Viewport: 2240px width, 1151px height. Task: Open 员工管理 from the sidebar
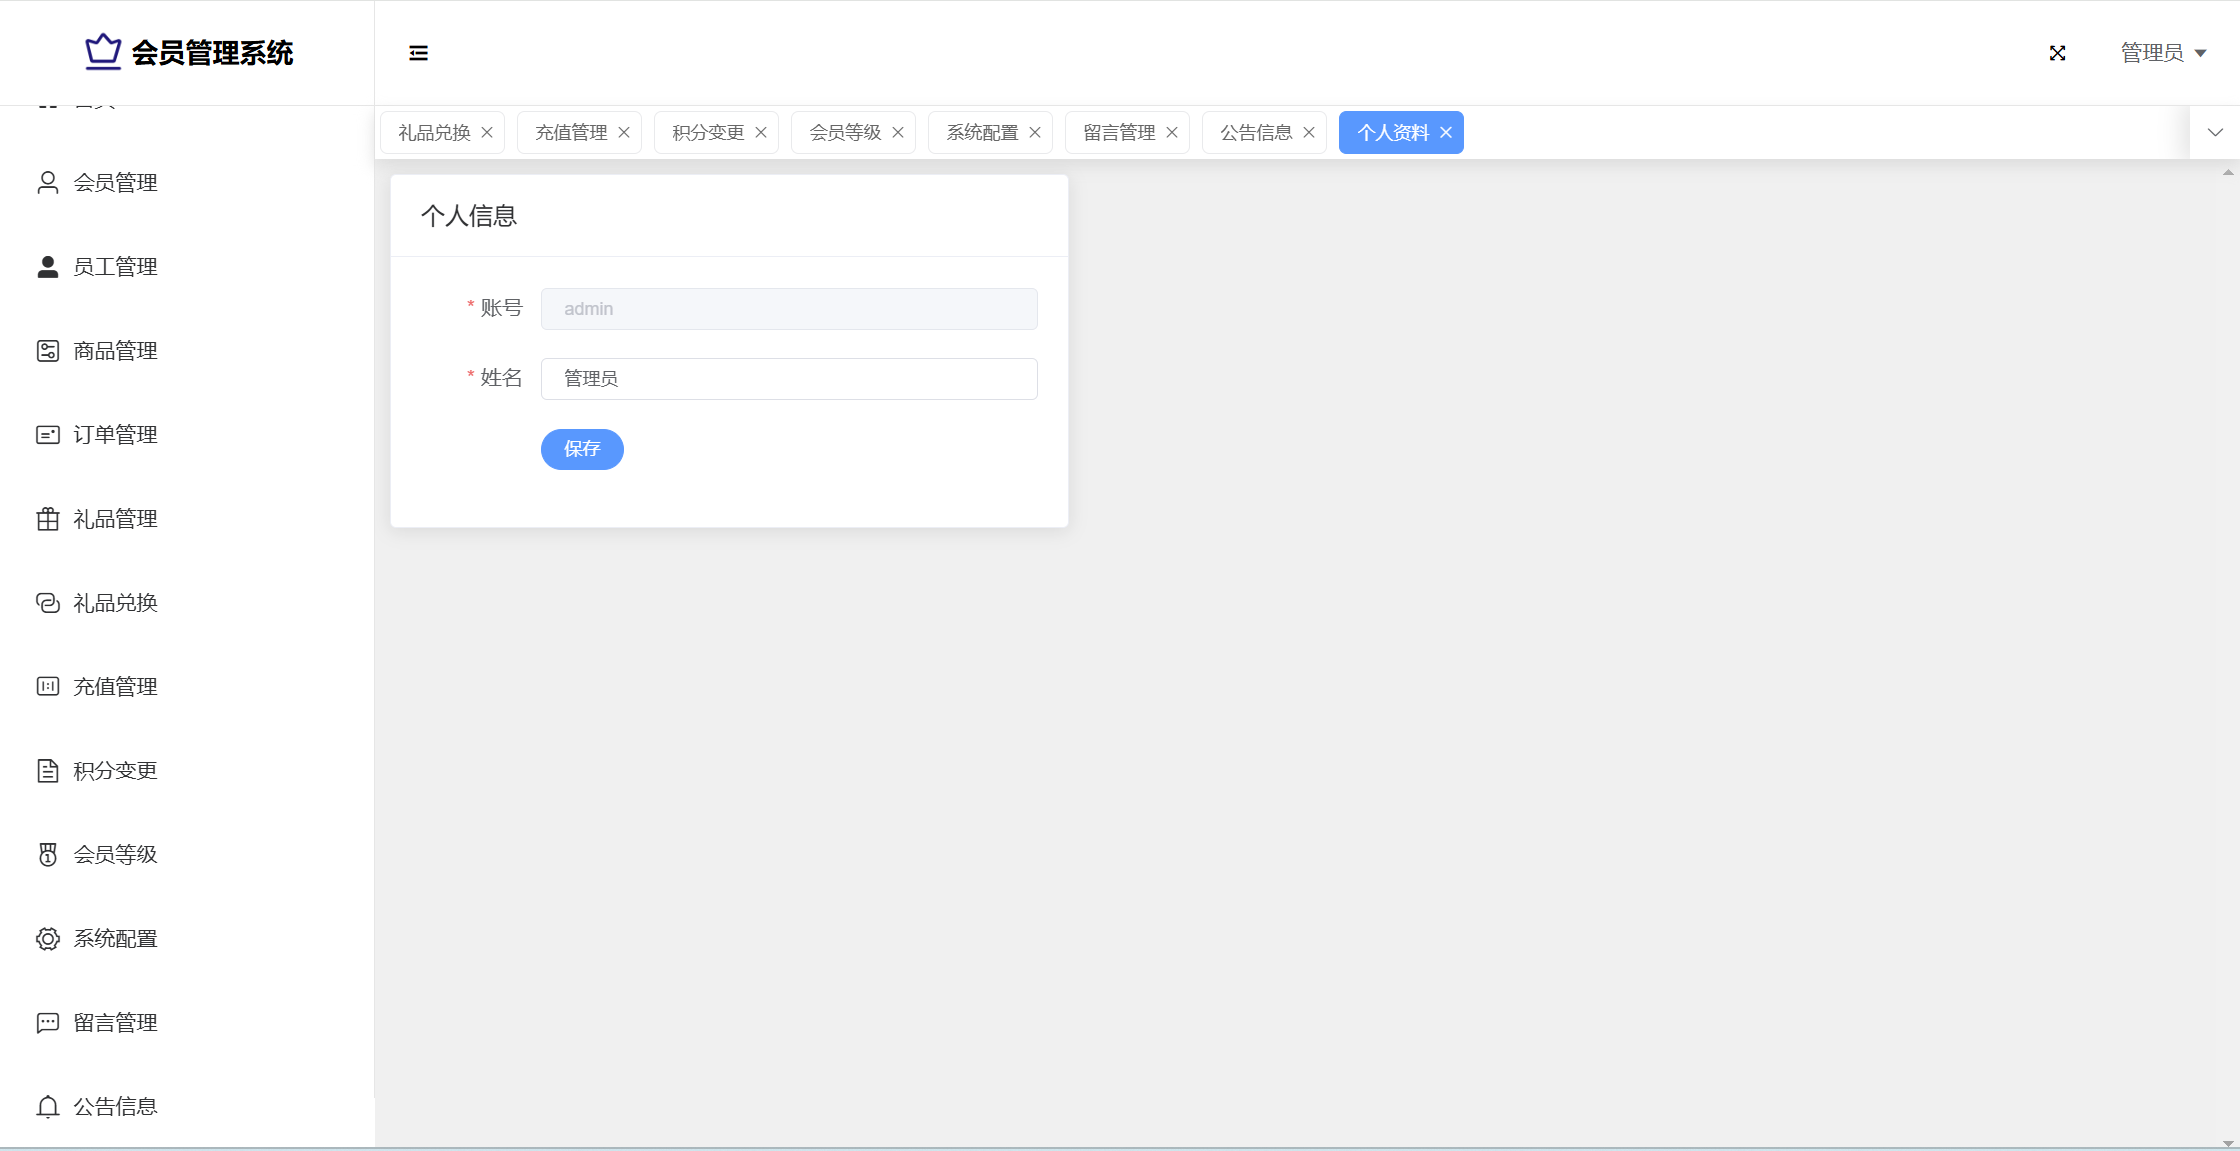click(x=115, y=267)
